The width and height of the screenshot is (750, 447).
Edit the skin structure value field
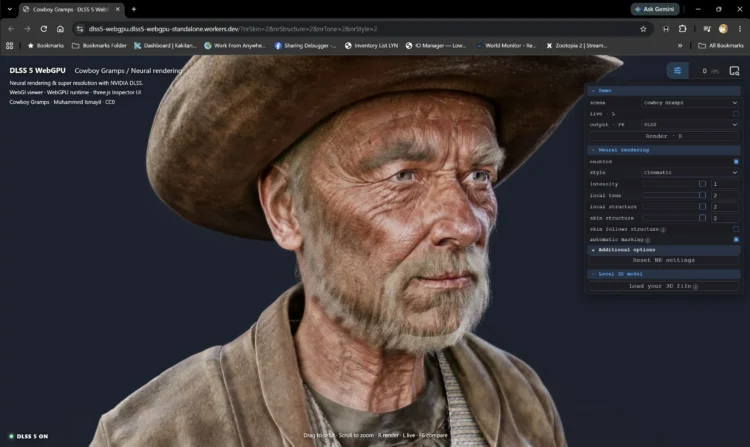pos(725,218)
